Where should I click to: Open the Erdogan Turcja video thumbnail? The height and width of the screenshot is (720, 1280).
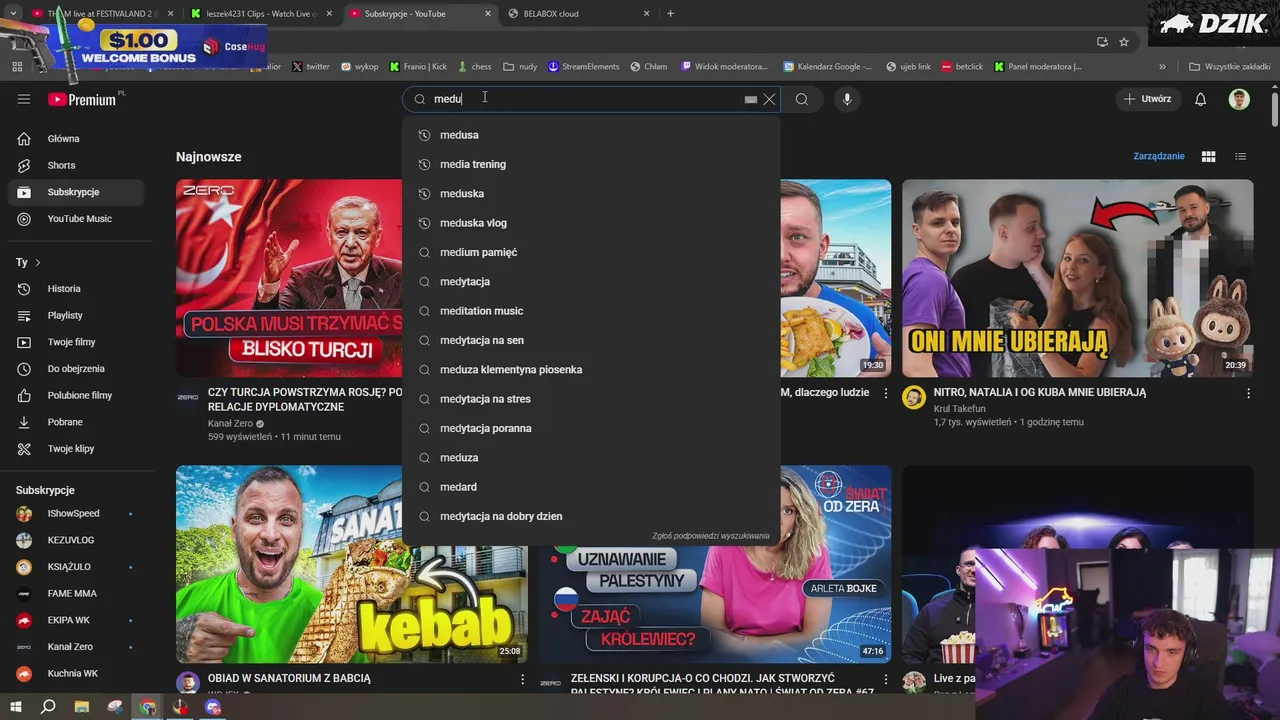pyautogui.click(x=289, y=278)
